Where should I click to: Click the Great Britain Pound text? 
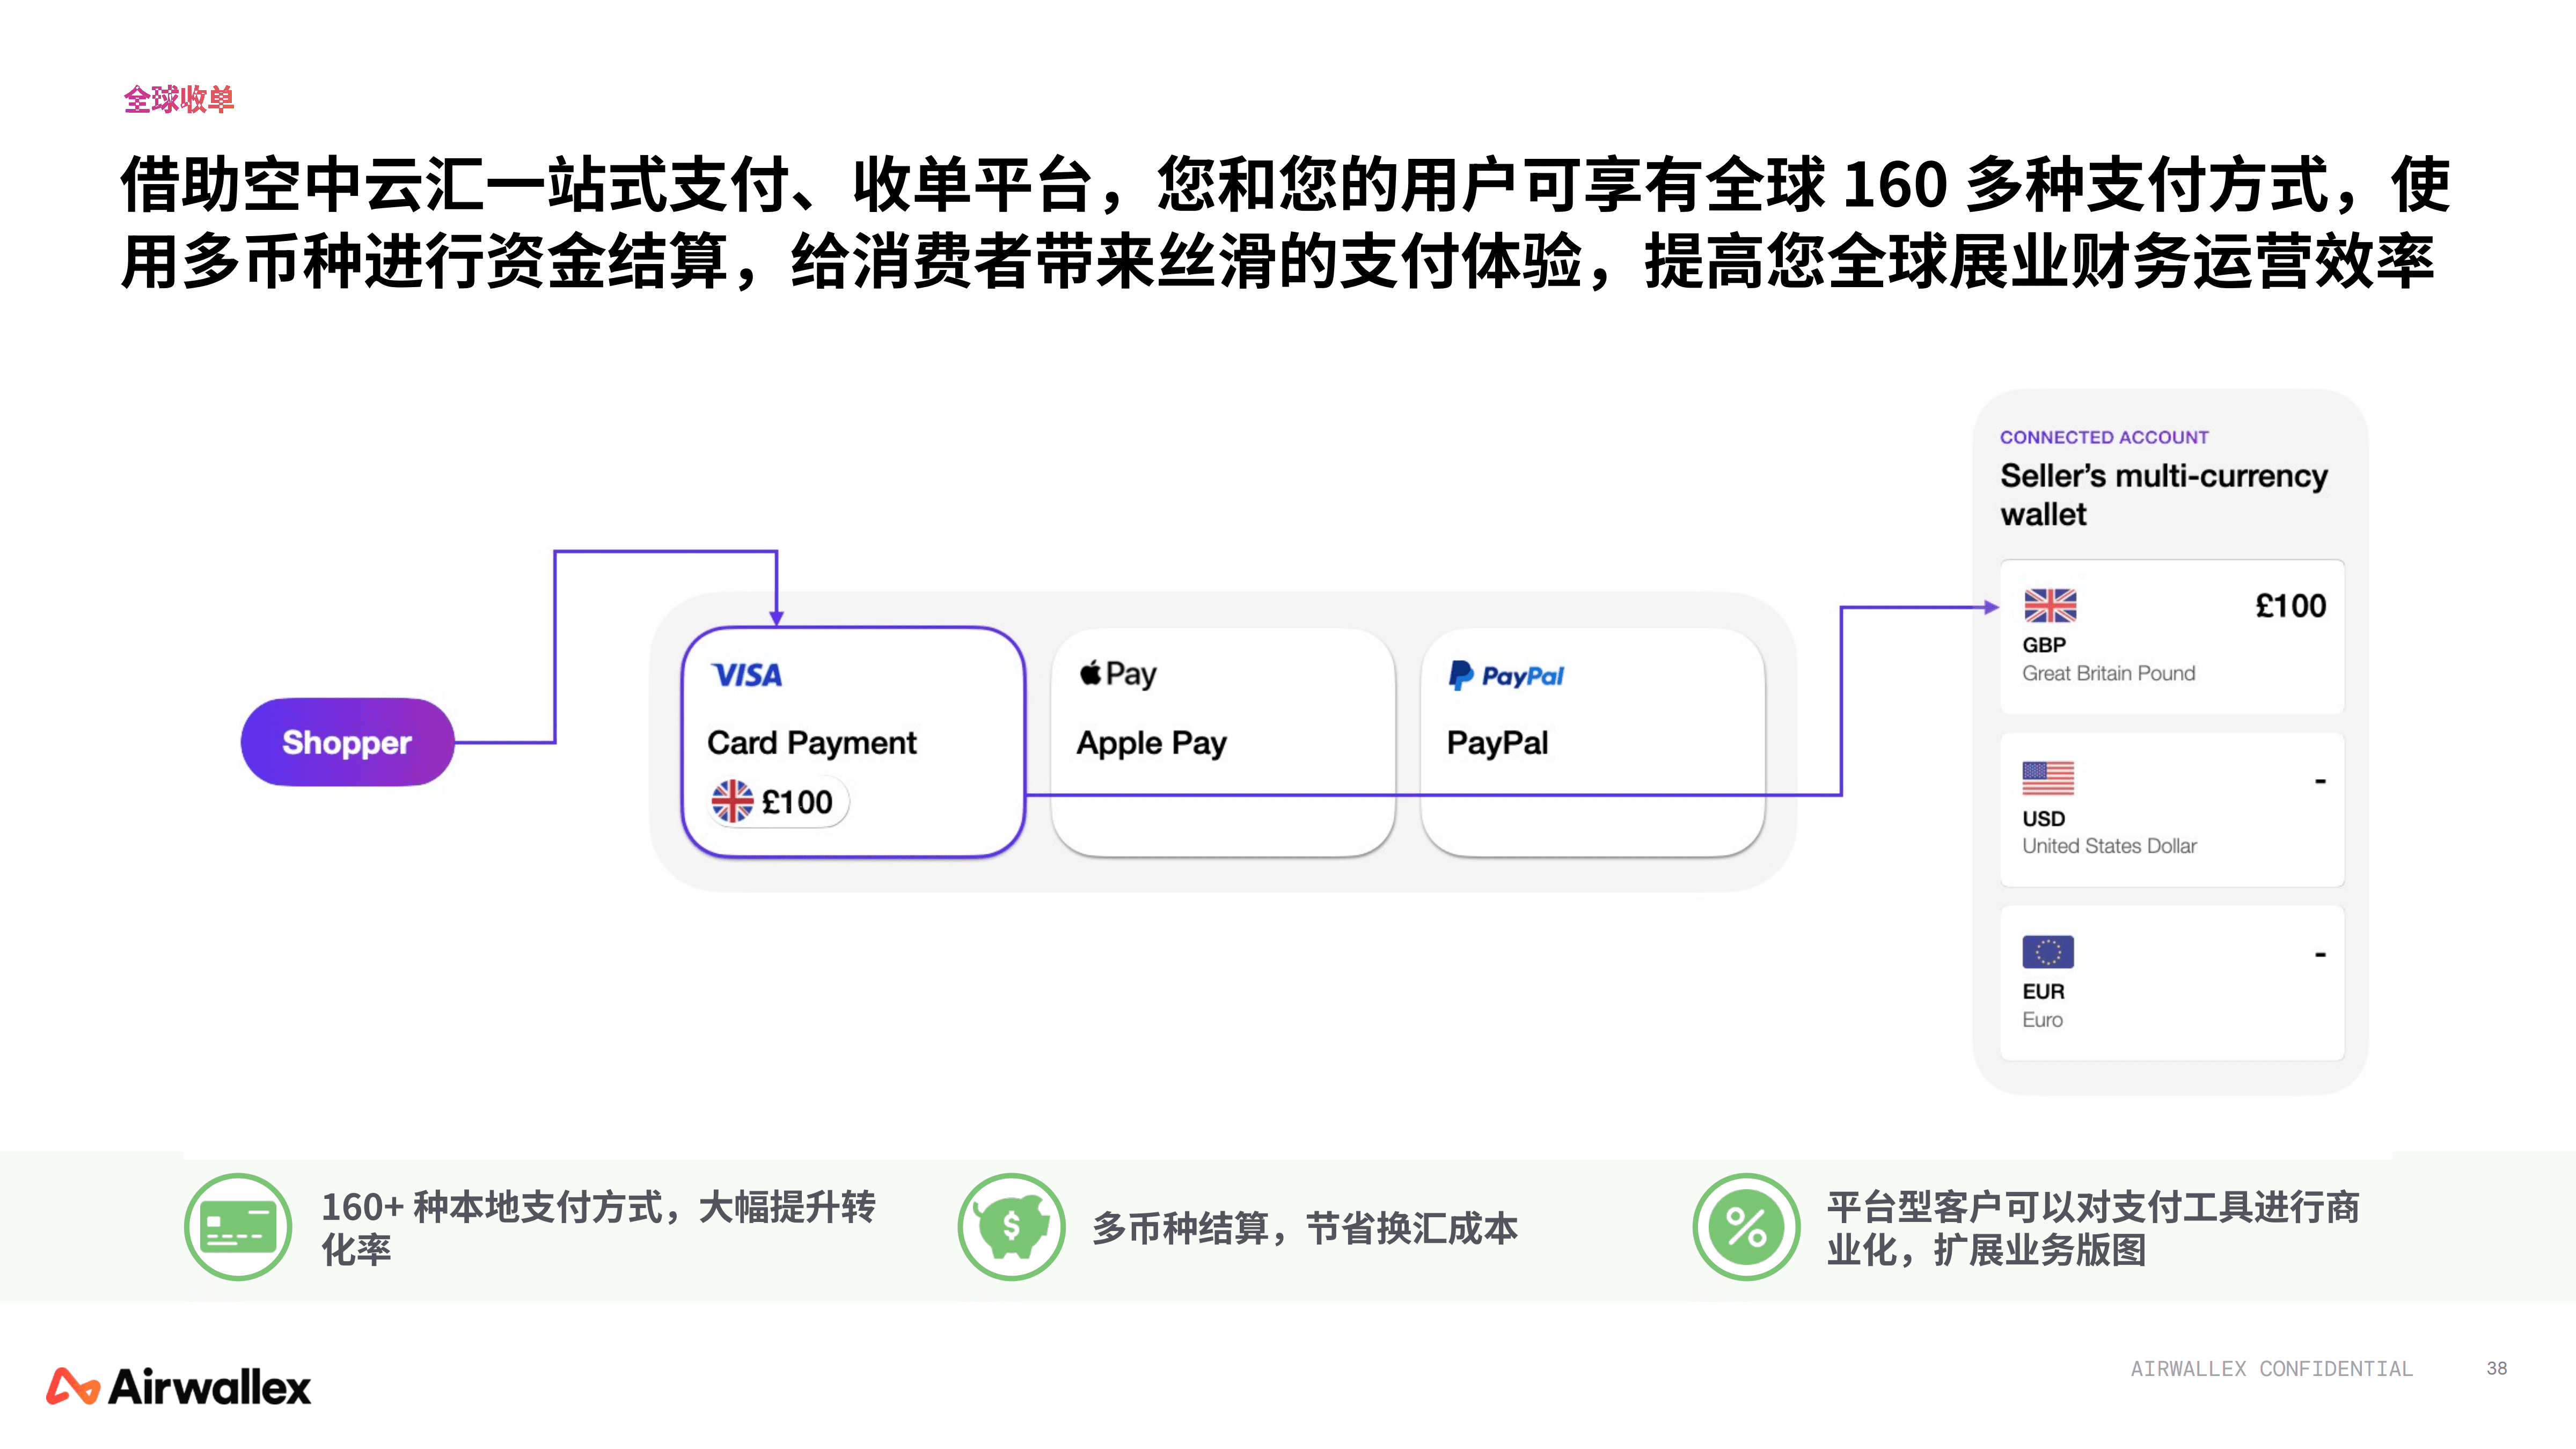pos(2108,673)
